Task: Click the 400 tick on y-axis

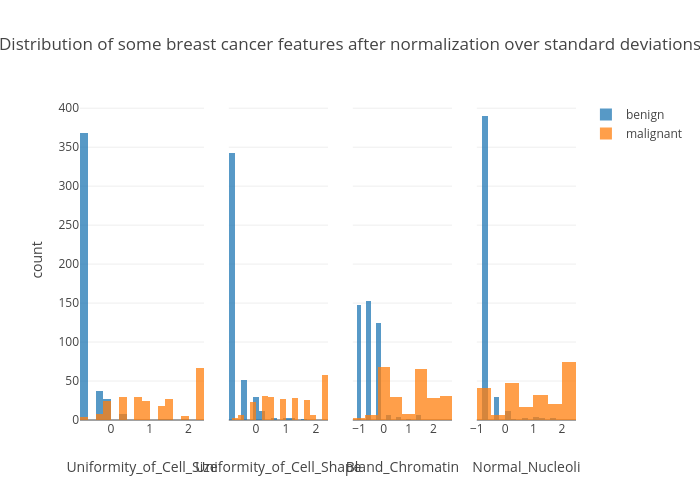Action: (68, 108)
